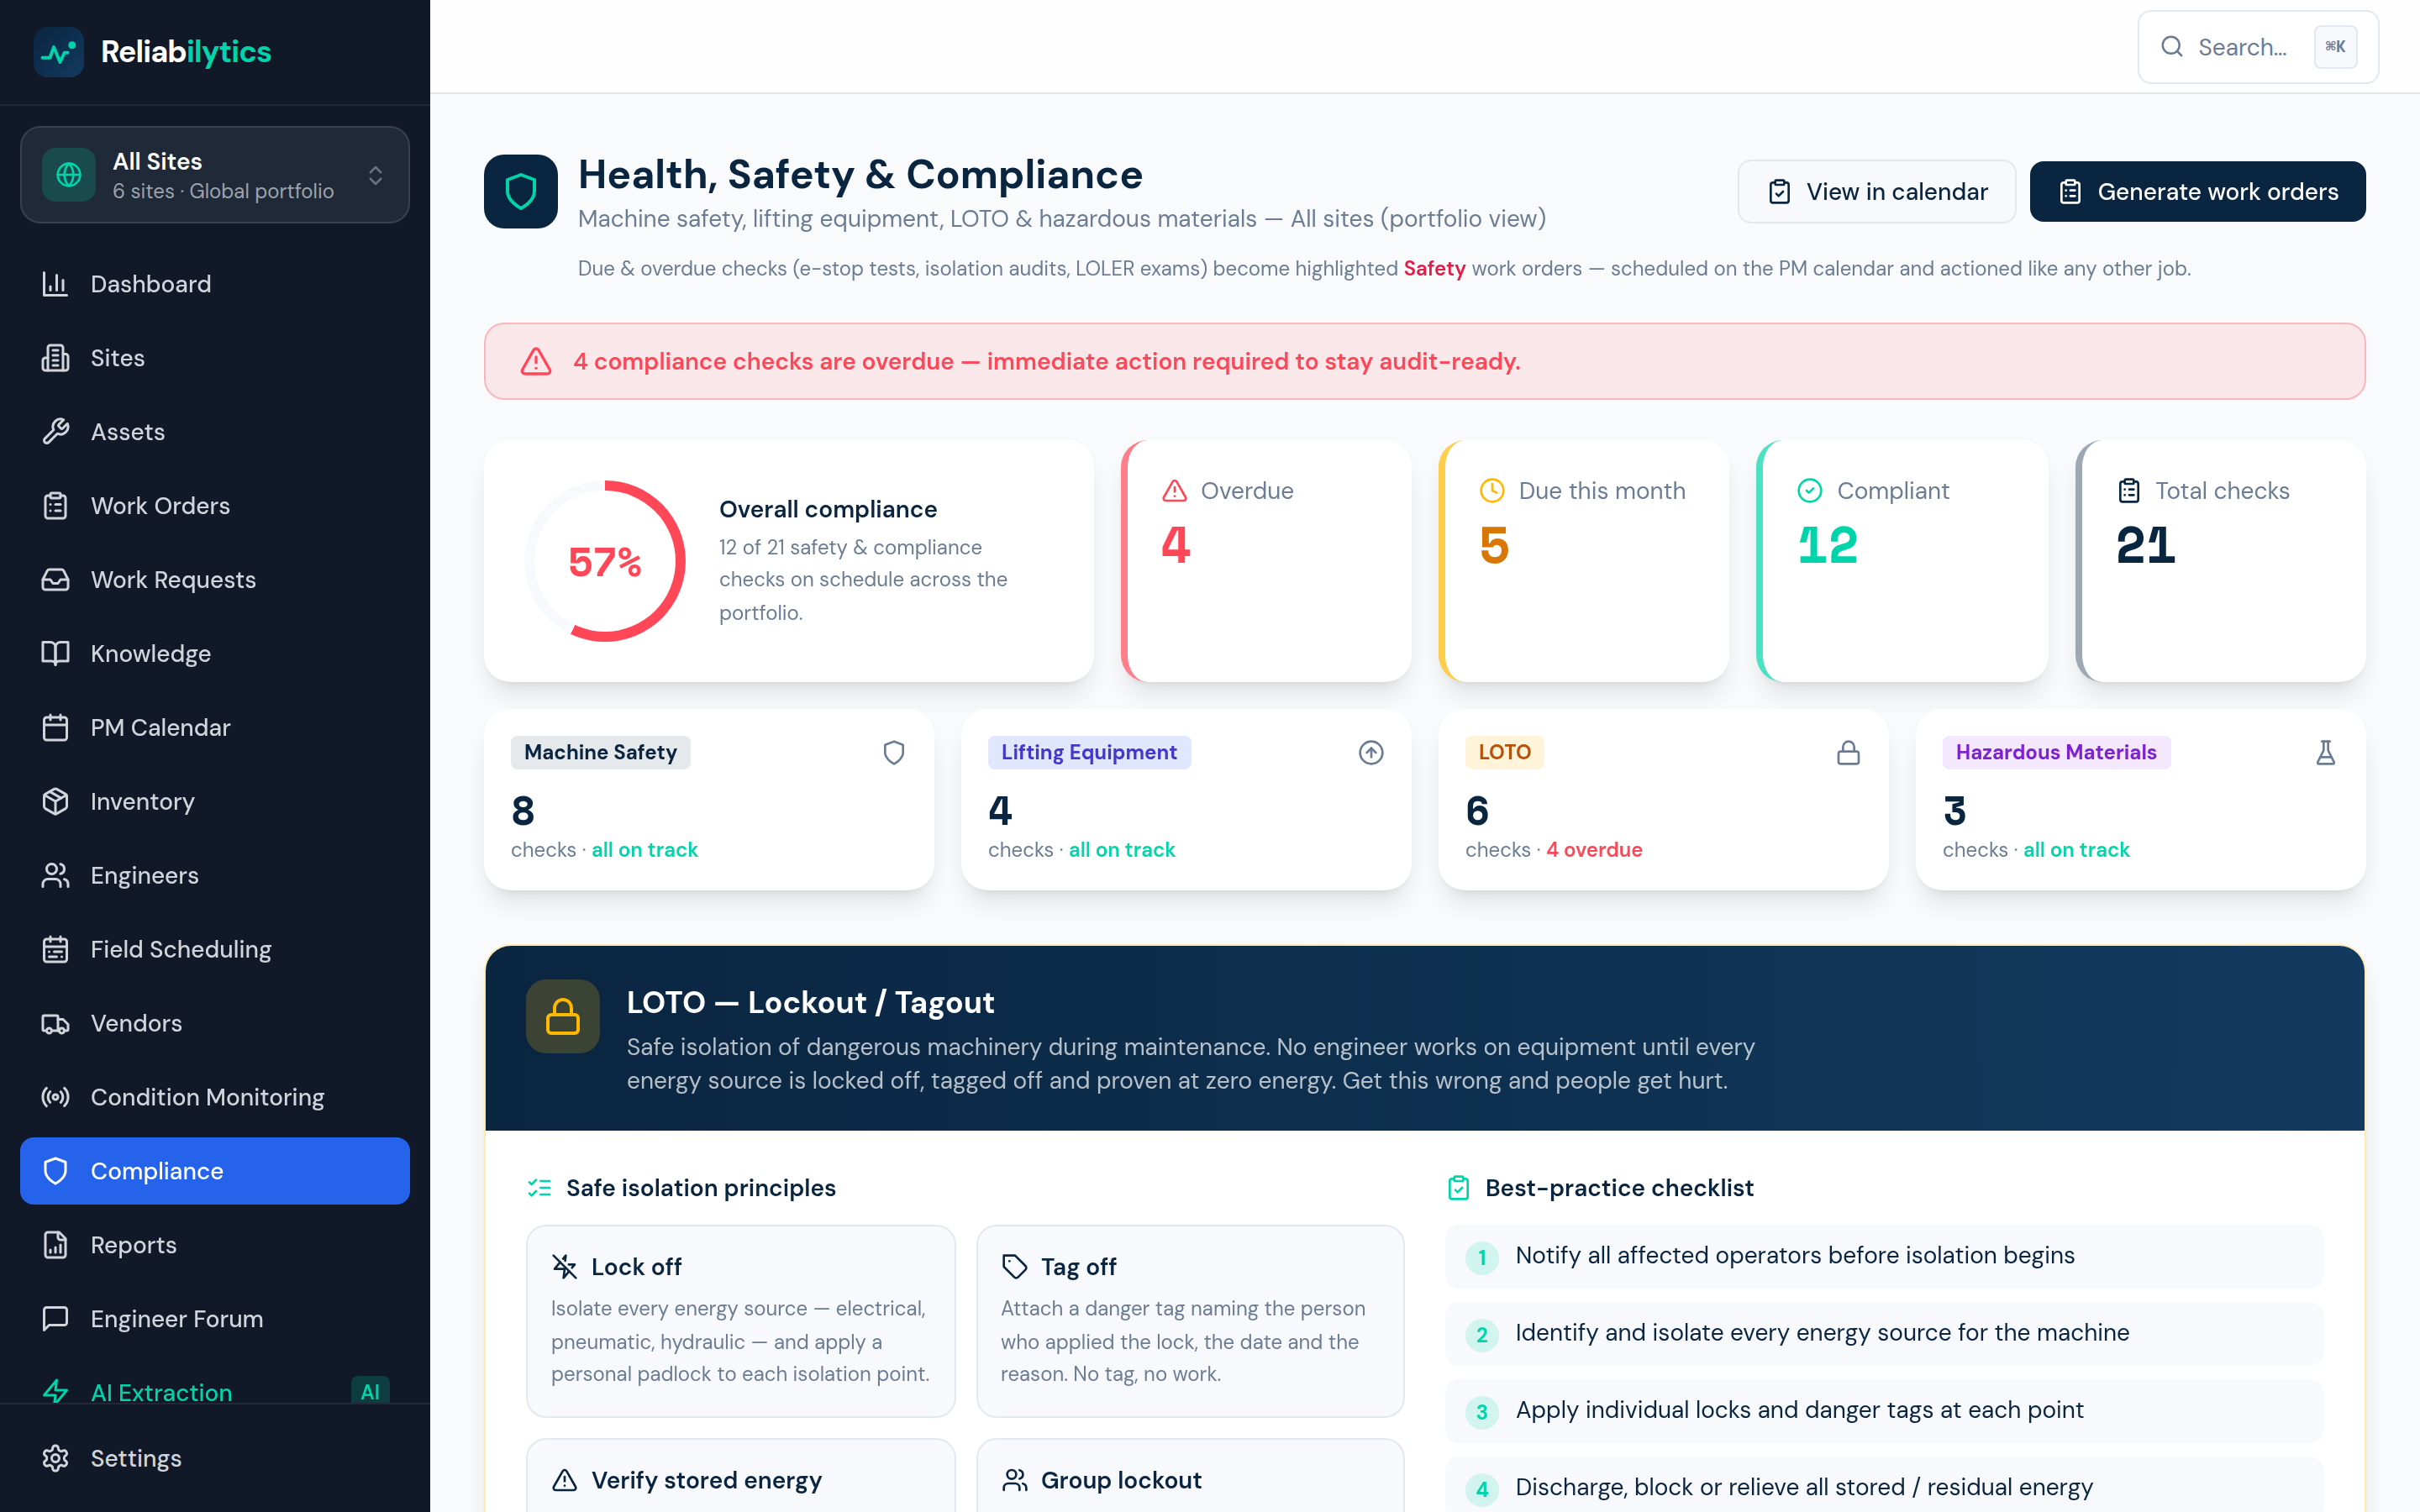Image resolution: width=2420 pixels, height=1512 pixels.
Task: Click the Settings gear icon
Action: coord(55,1459)
